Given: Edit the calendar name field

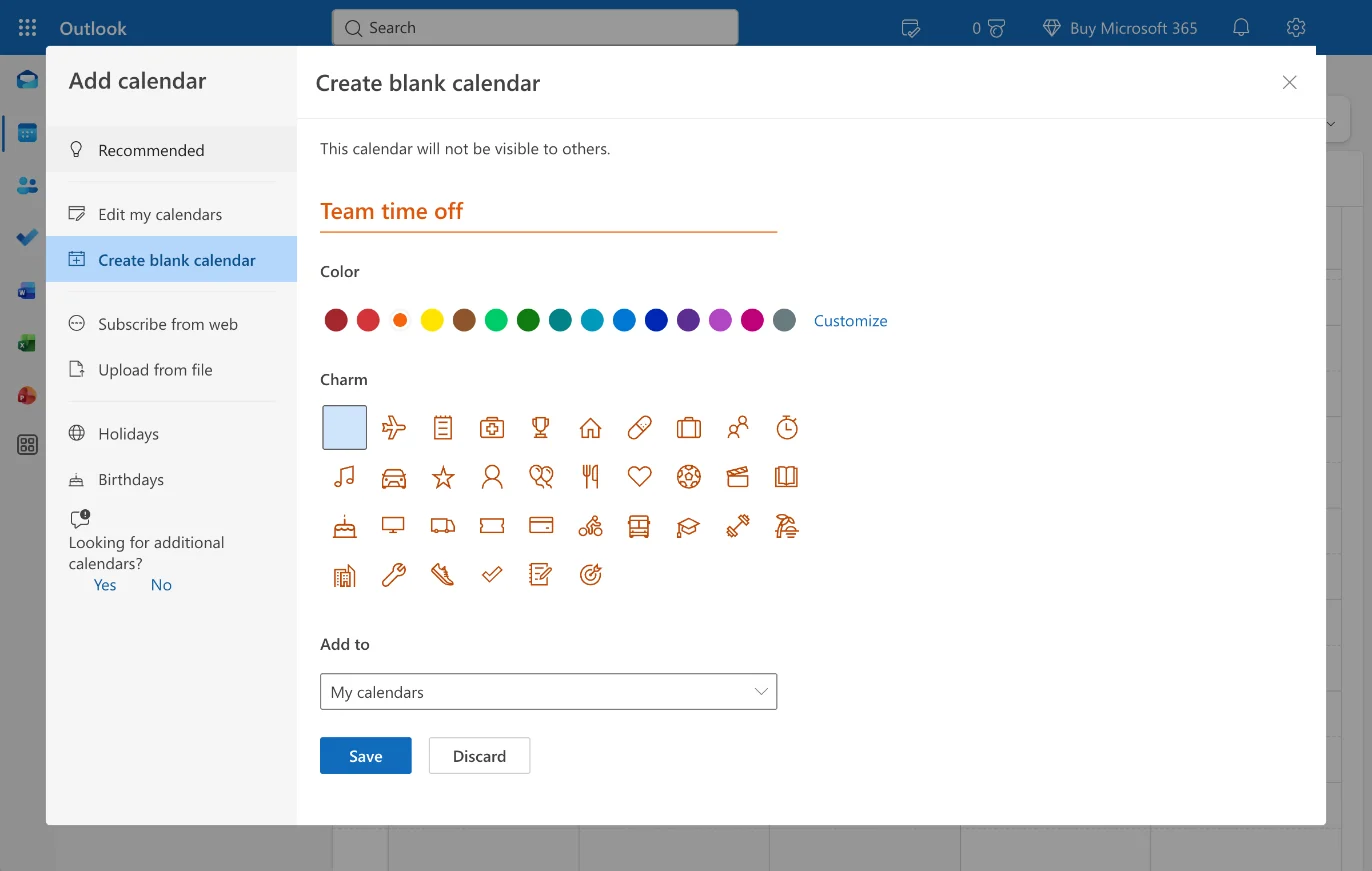Looking at the screenshot, I should [548, 211].
